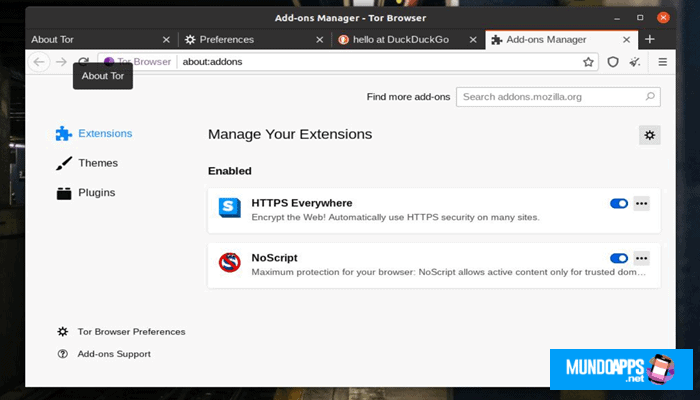Click the NoScript extension name
The height and width of the screenshot is (400, 700).
tap(274, 258)
